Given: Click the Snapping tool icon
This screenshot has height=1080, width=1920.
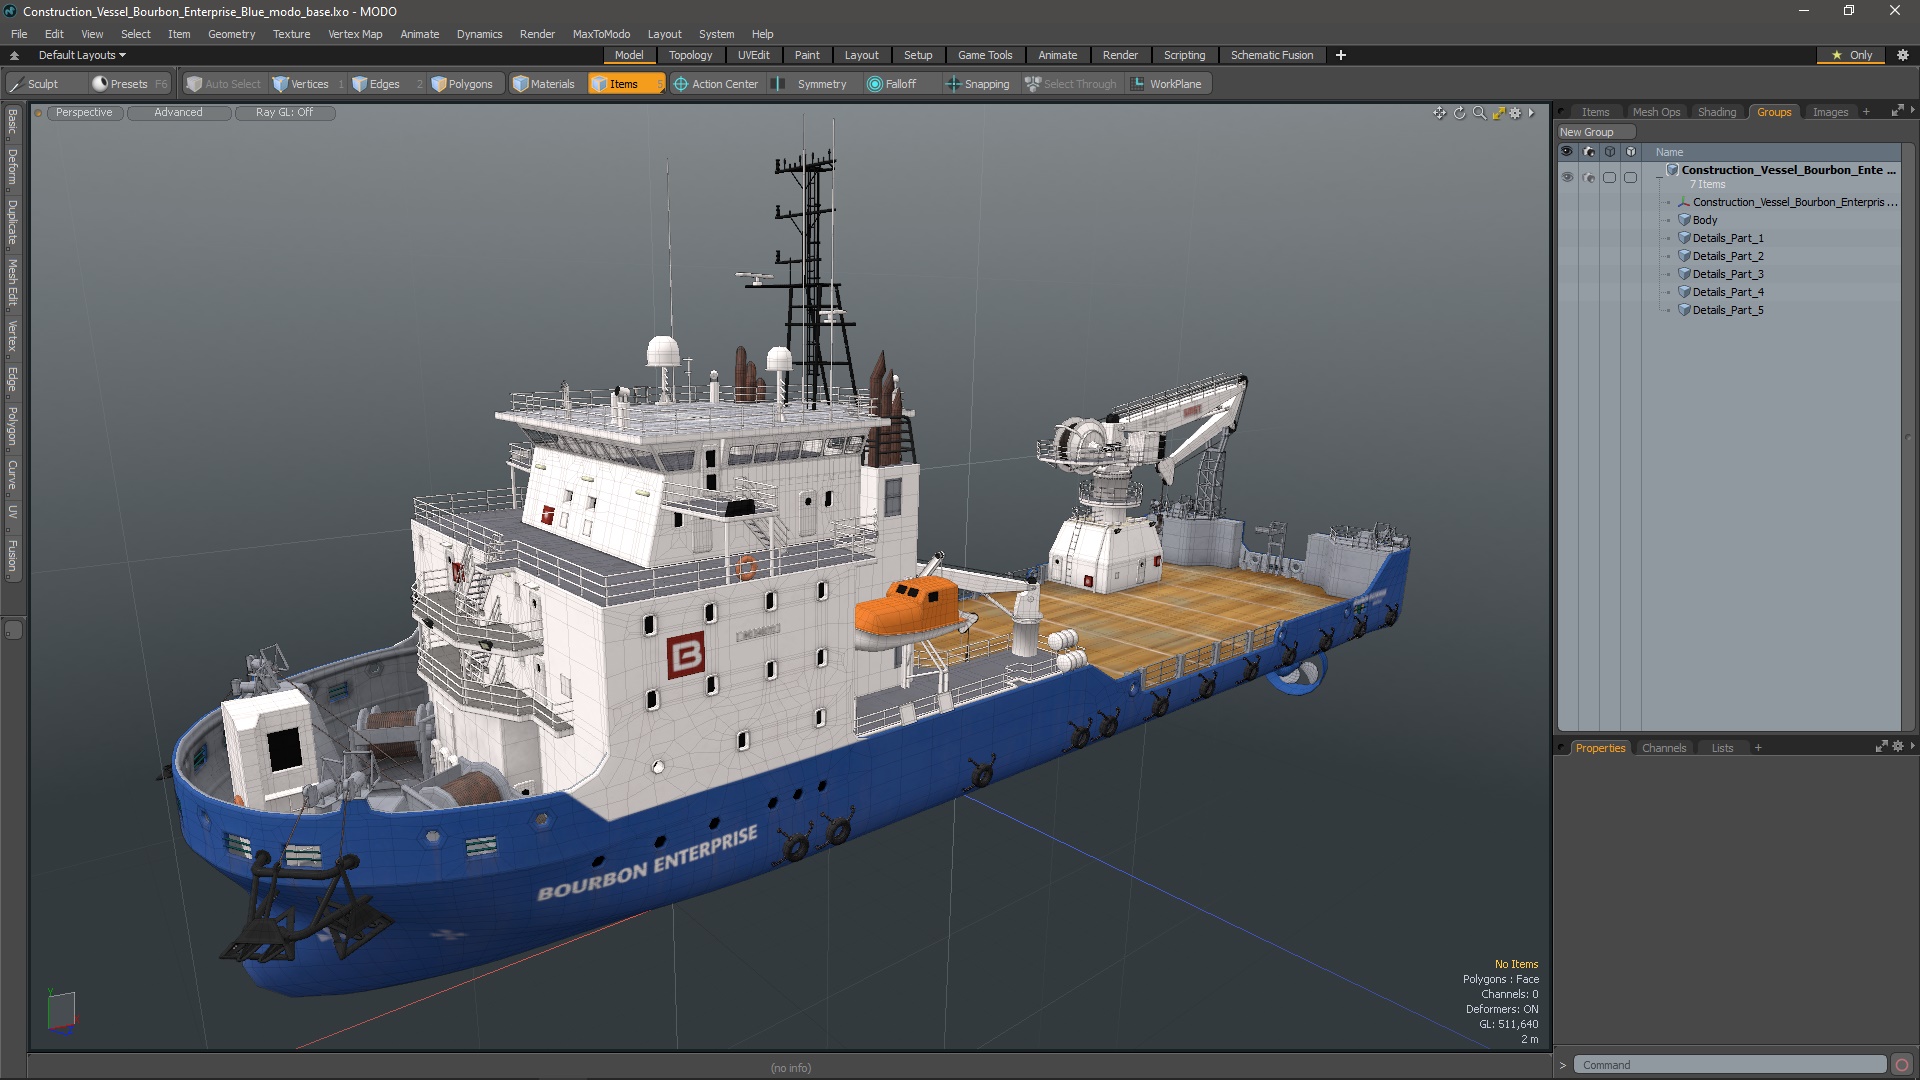Looking at the screenshot, I should point(953,84).
